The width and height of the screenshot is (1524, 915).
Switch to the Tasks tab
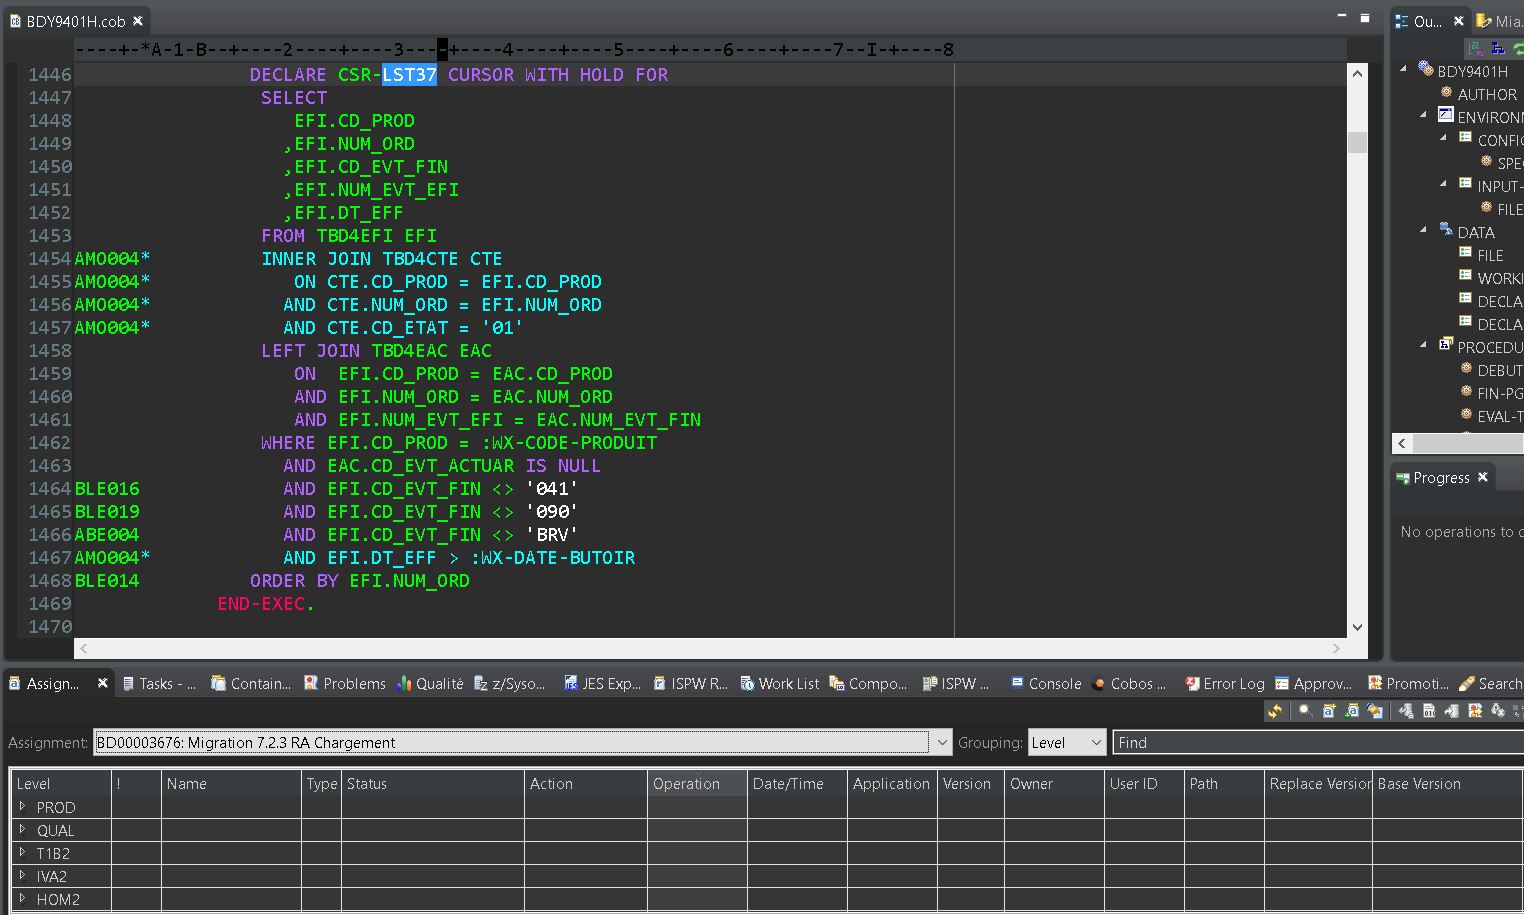tap(159, 683)
